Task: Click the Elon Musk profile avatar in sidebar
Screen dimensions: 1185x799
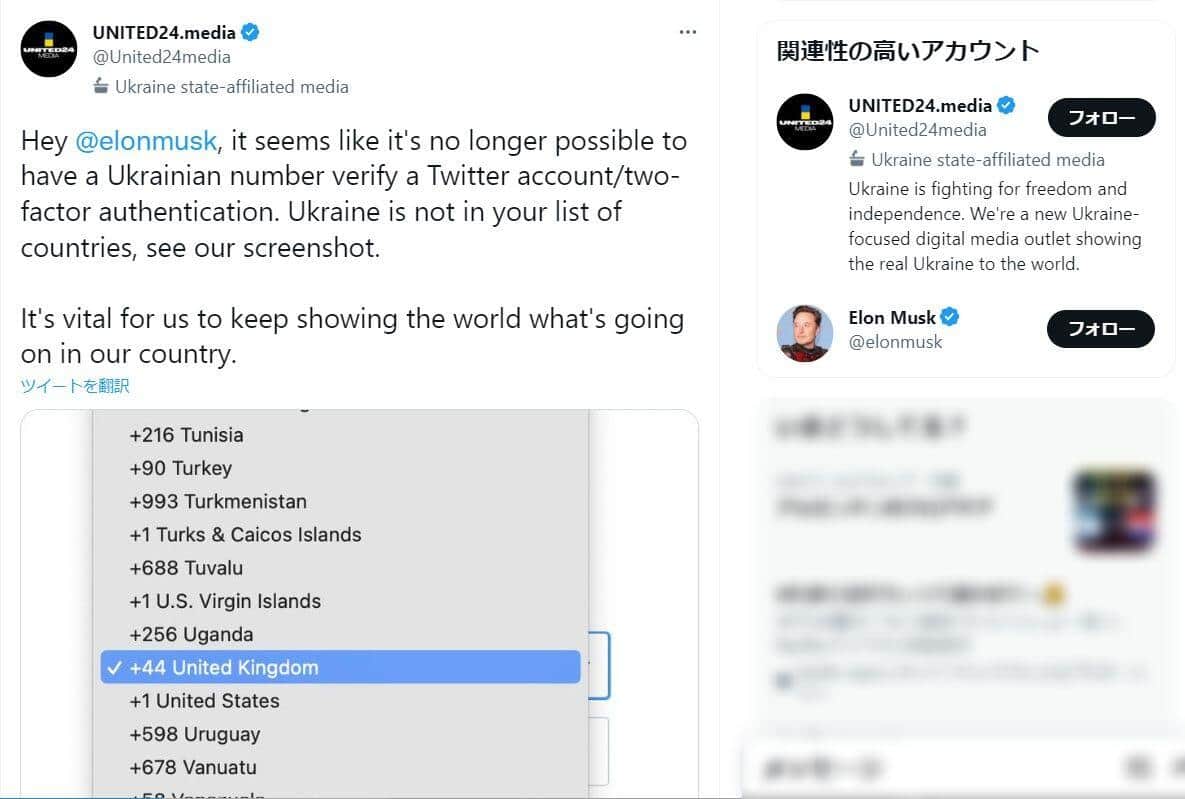Action: (x=805, y=331)
